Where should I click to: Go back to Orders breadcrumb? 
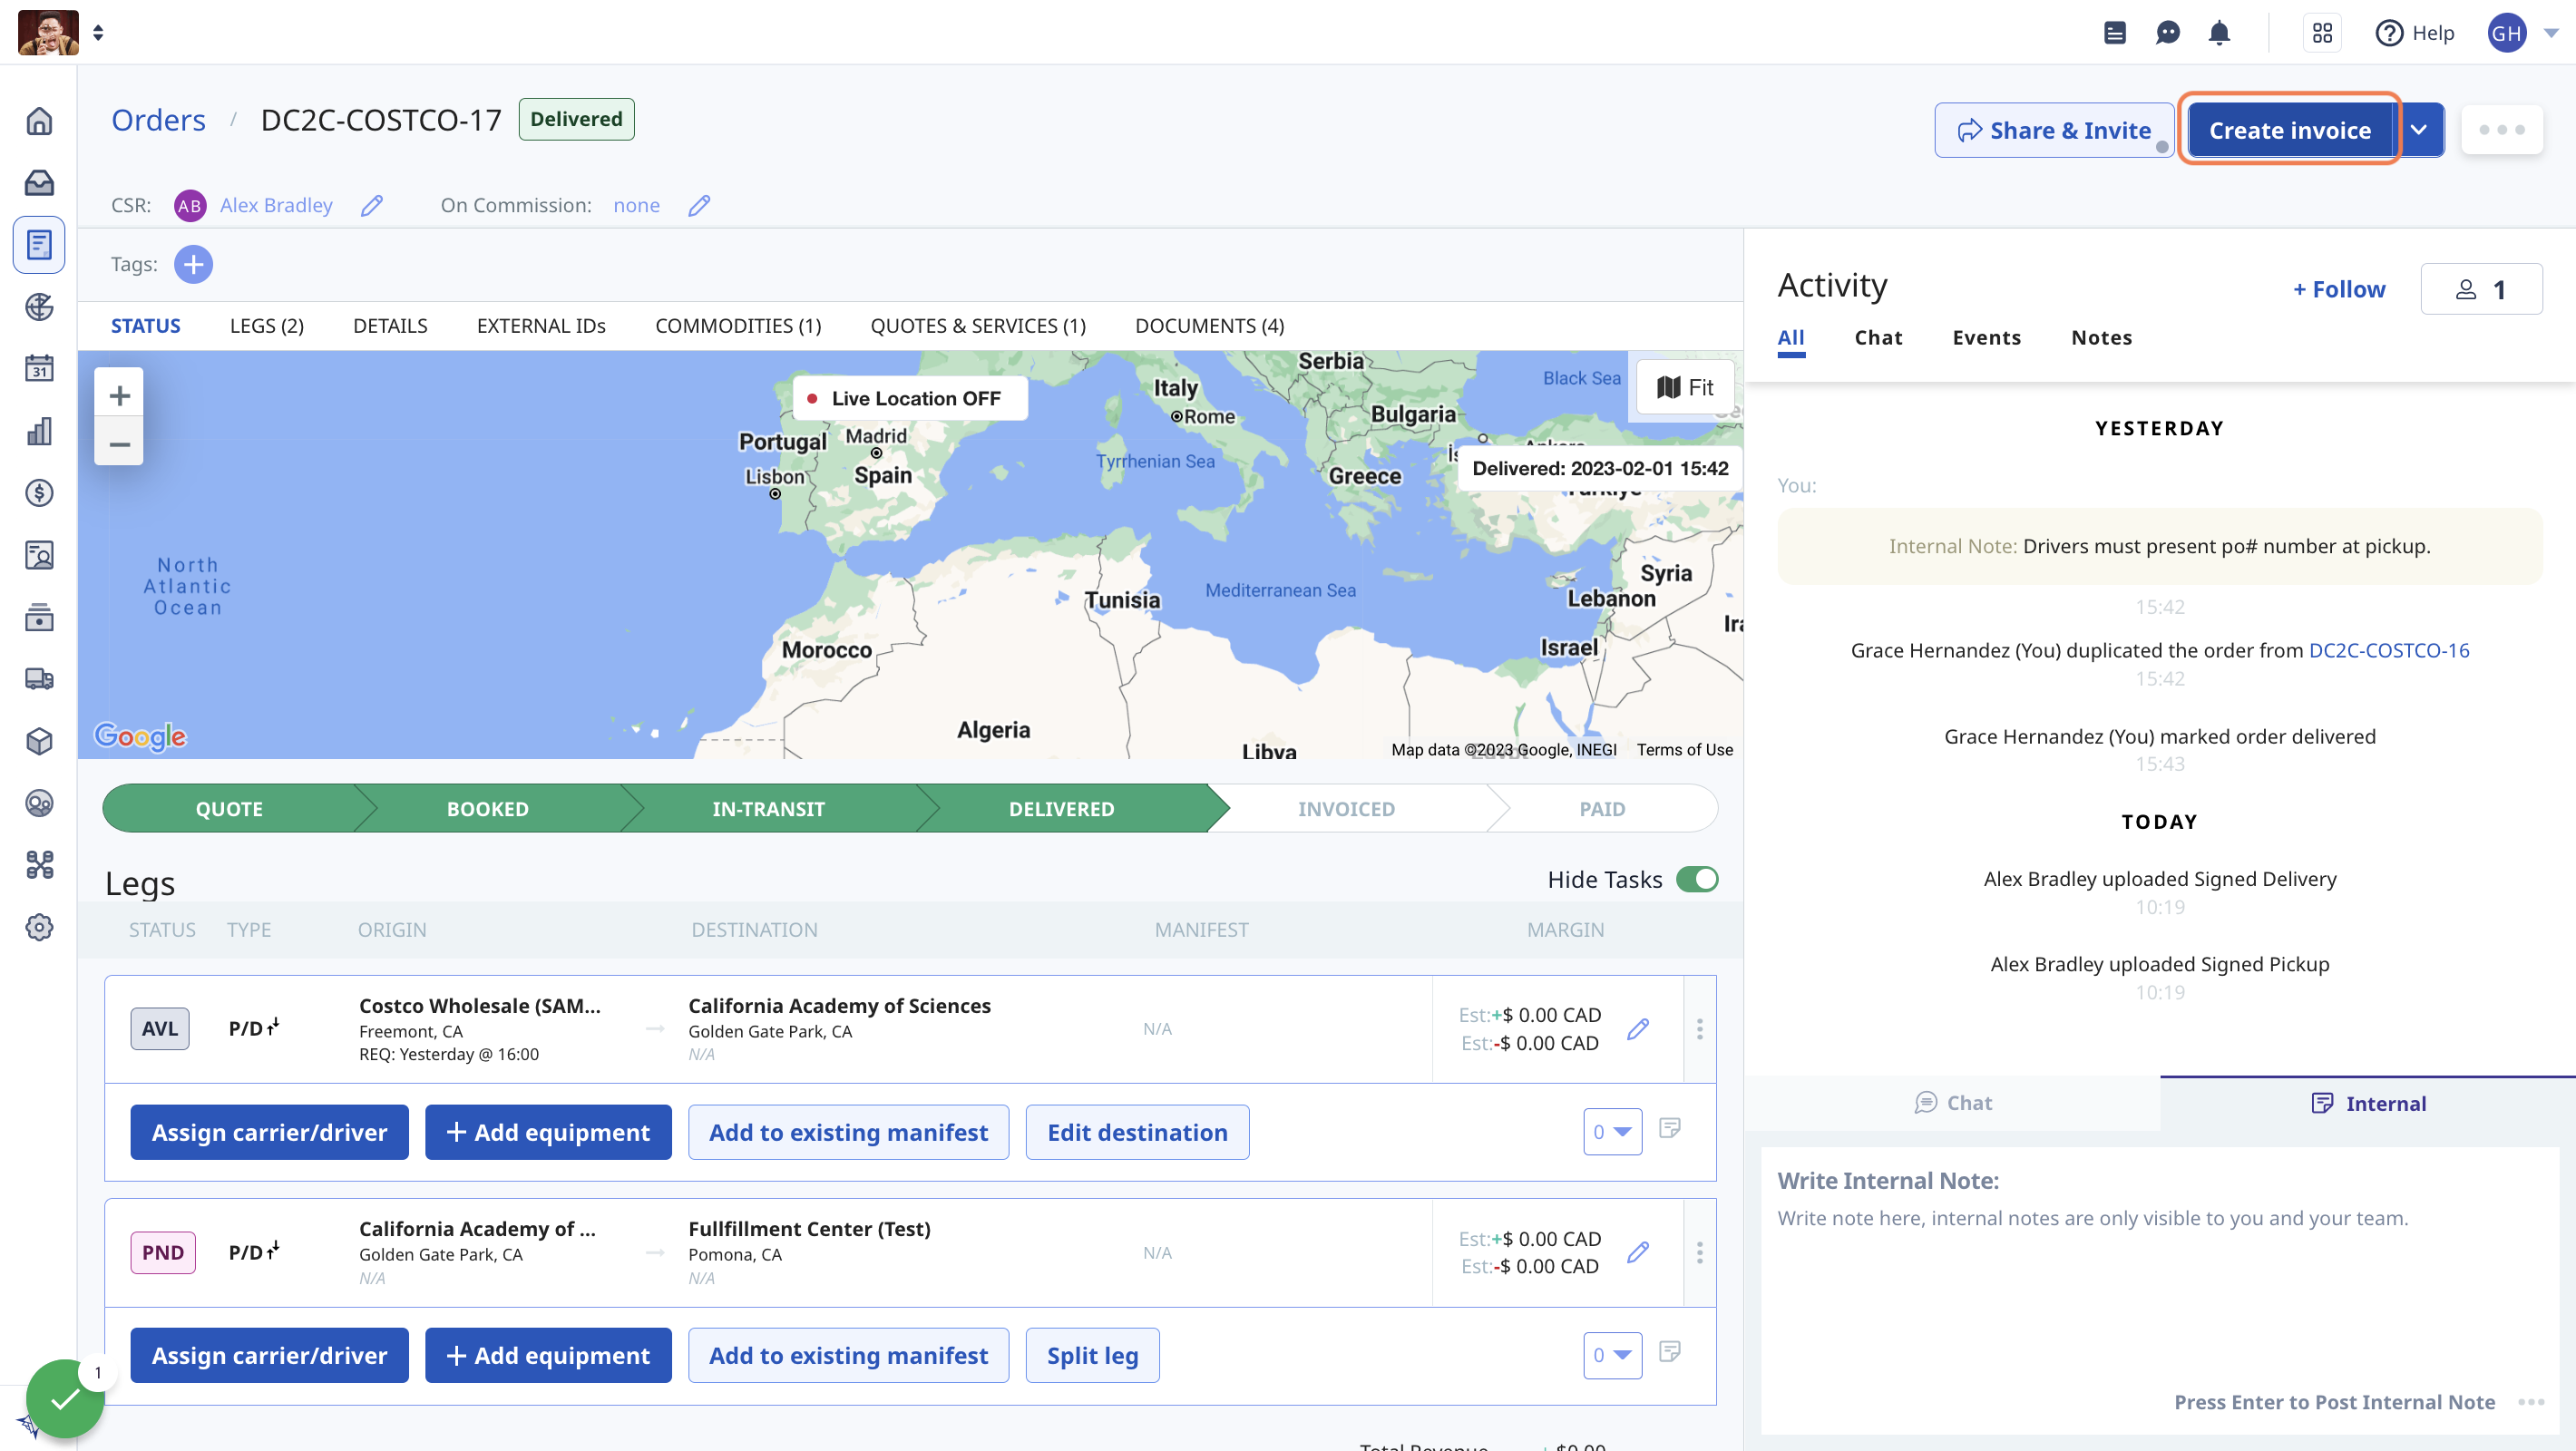click(x=158, y=120)
